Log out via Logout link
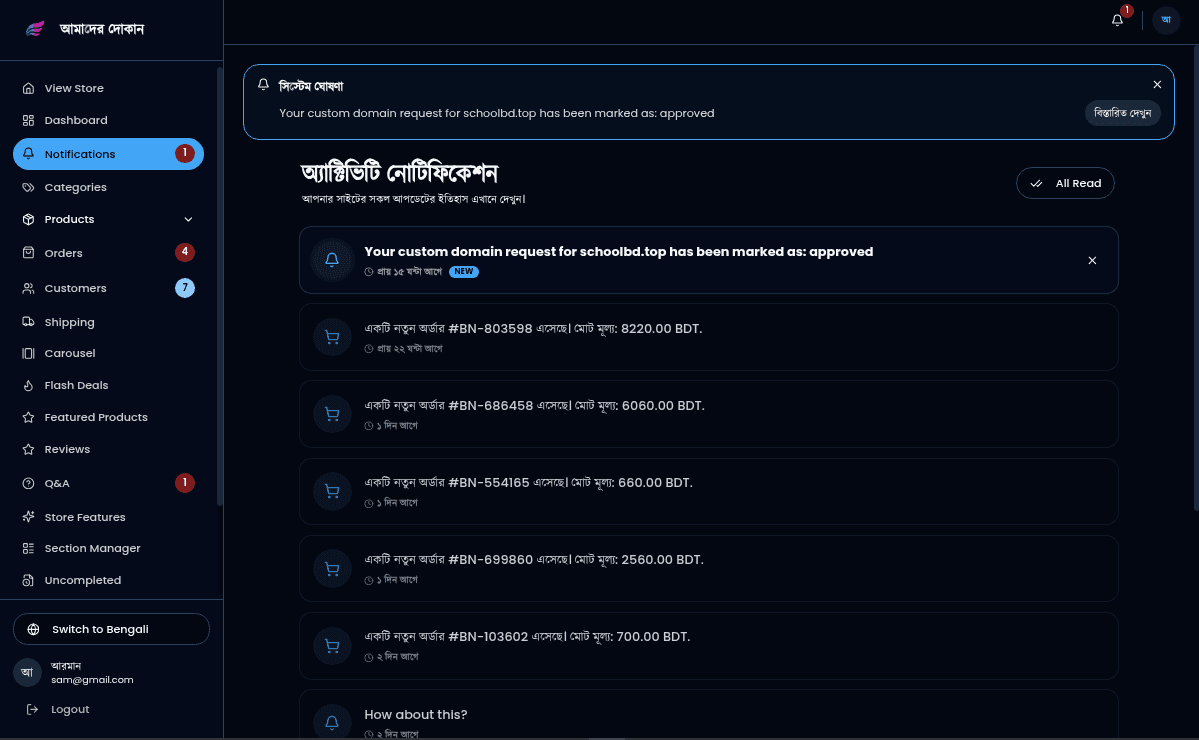Screen dimensions: 1199x740 (70, 709)
